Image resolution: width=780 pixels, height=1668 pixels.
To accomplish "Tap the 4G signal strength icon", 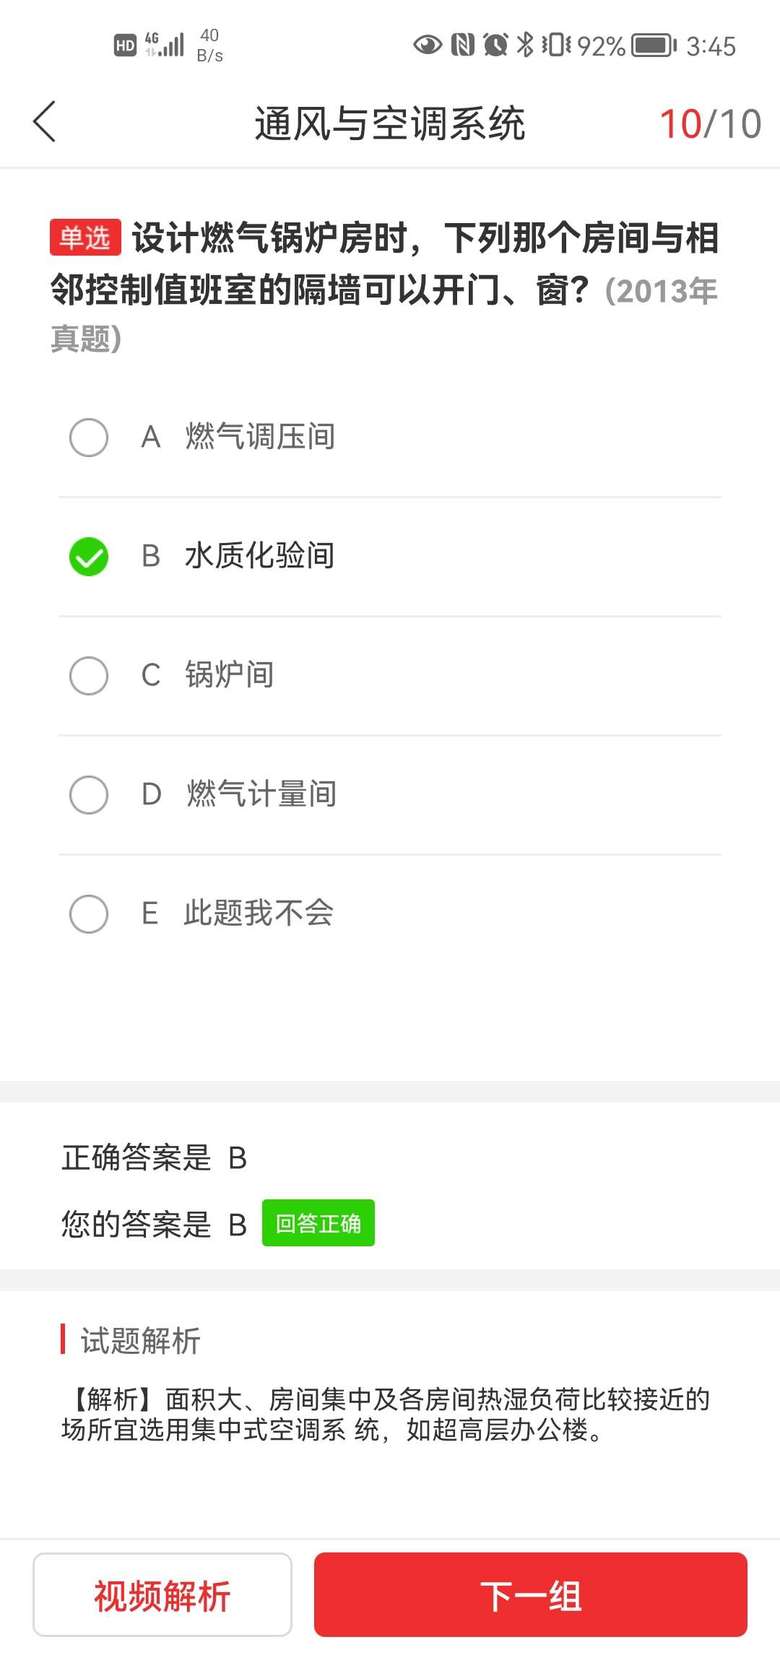I will 166,44.
